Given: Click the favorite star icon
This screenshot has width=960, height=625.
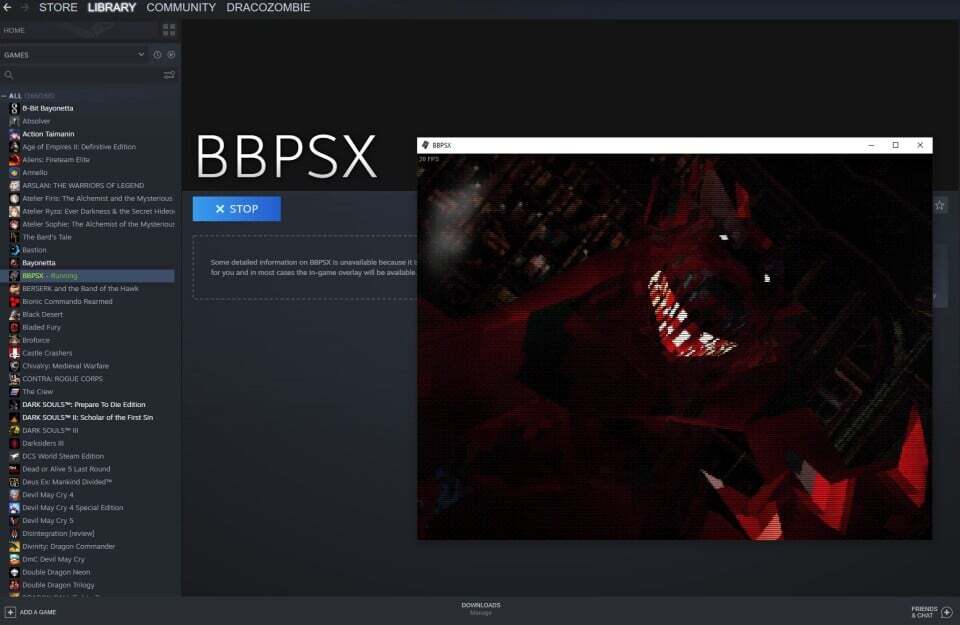Looking at the screenshot, I should [940, 206].
